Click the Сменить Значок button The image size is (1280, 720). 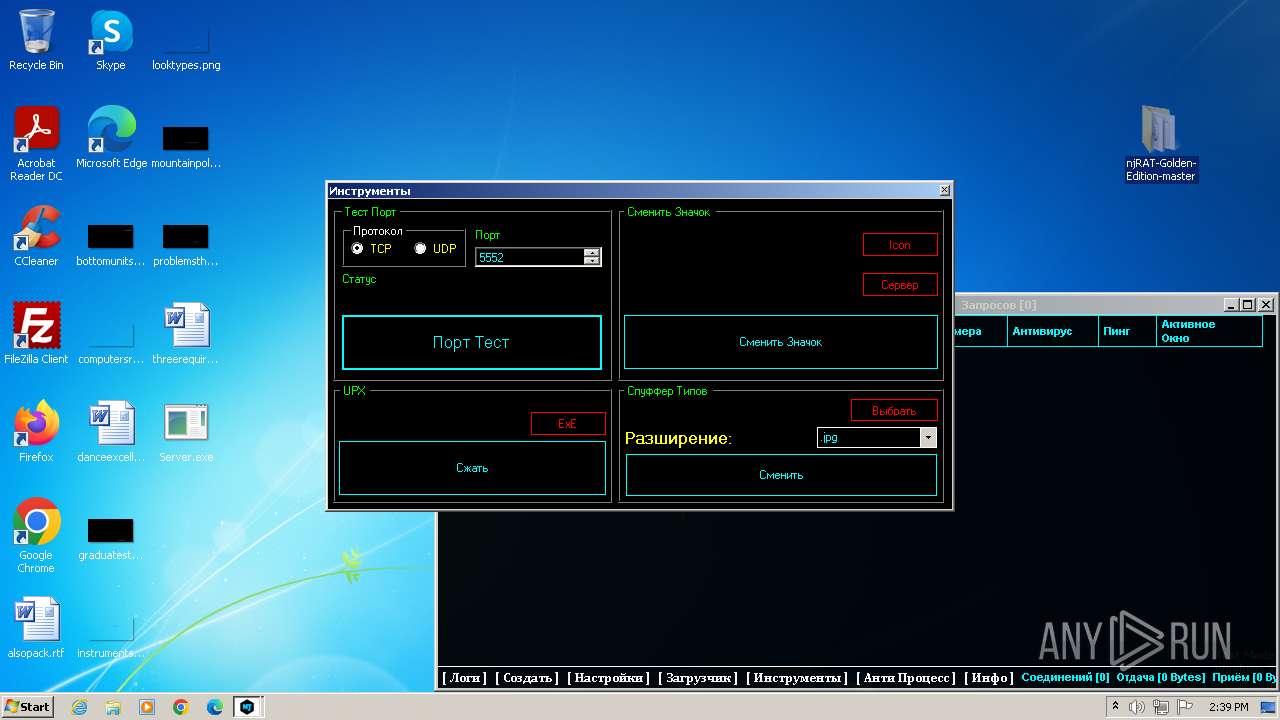point(781,342)
